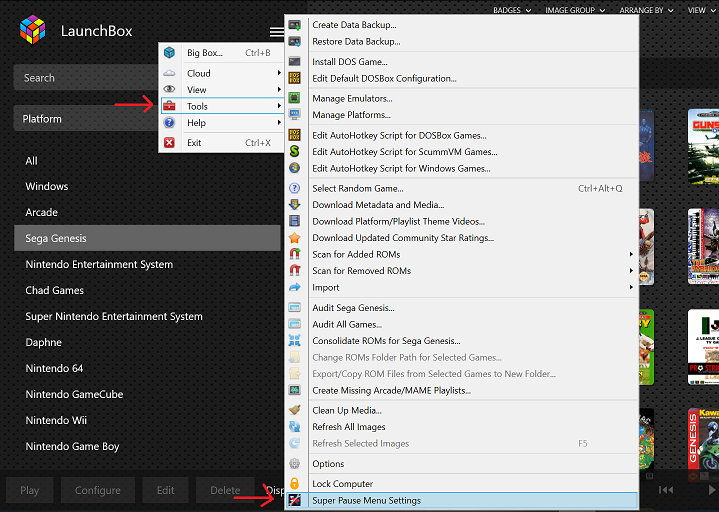Select Big Box menu entry
Image resolution: width=719 pixels, height=512 pixels.
[x=222, y=53]
